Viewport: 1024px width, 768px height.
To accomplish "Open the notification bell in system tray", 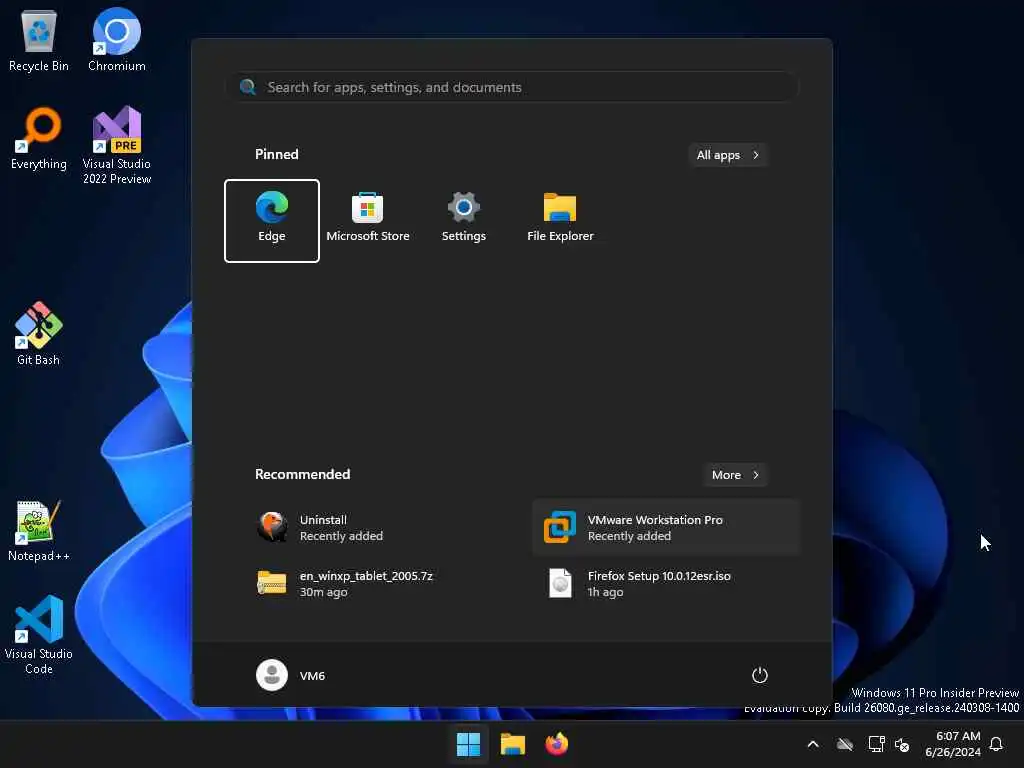I will [x=996, y=744].
